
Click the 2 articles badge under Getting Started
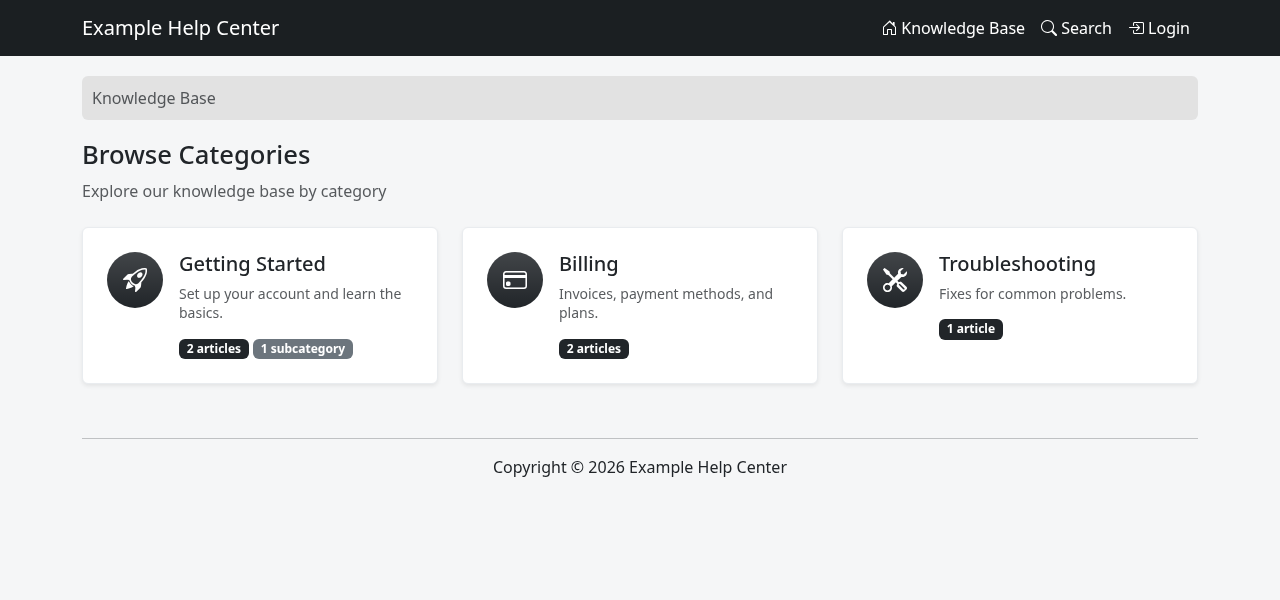pos(214,349)
